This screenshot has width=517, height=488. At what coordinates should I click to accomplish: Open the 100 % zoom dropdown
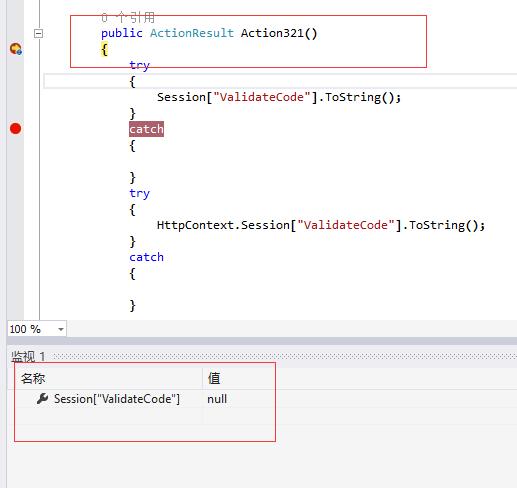[37, 329]
